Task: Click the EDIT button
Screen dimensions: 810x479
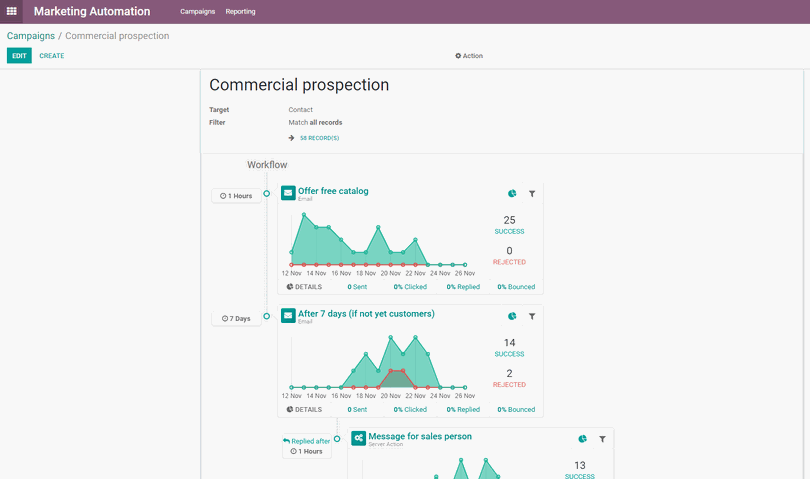Action: coord(19,55)
